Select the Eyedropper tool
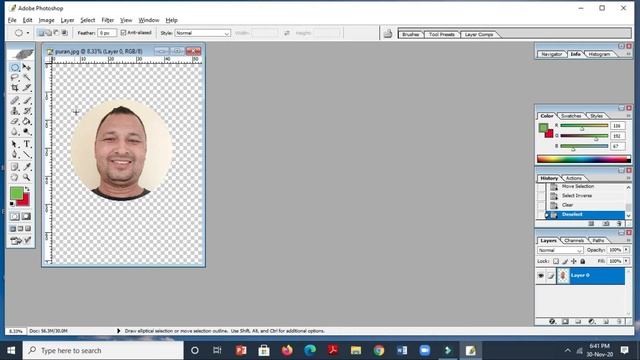Viewport: 640px width, 360px height. [x=27, y=167]
